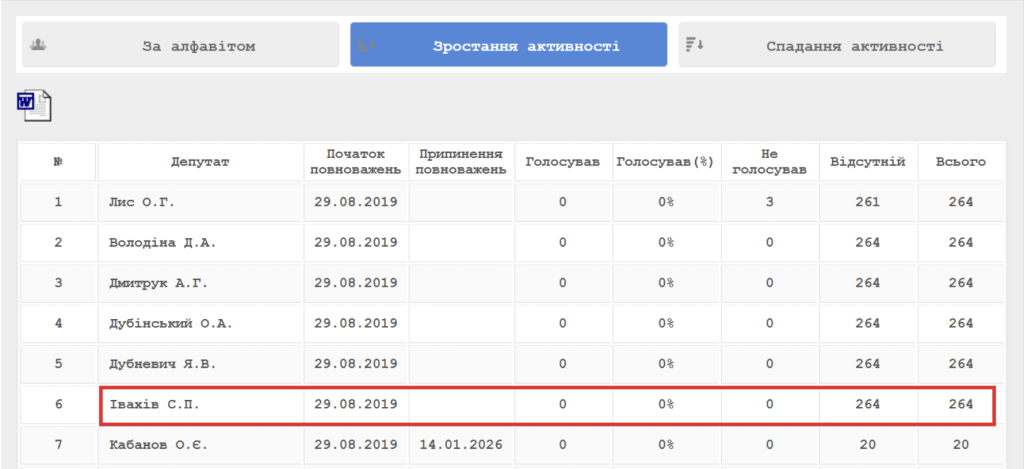This screenshot has width=1024, height=469.
Task: Select deputy Володіна Д.А.
Action: coord(162,243)
